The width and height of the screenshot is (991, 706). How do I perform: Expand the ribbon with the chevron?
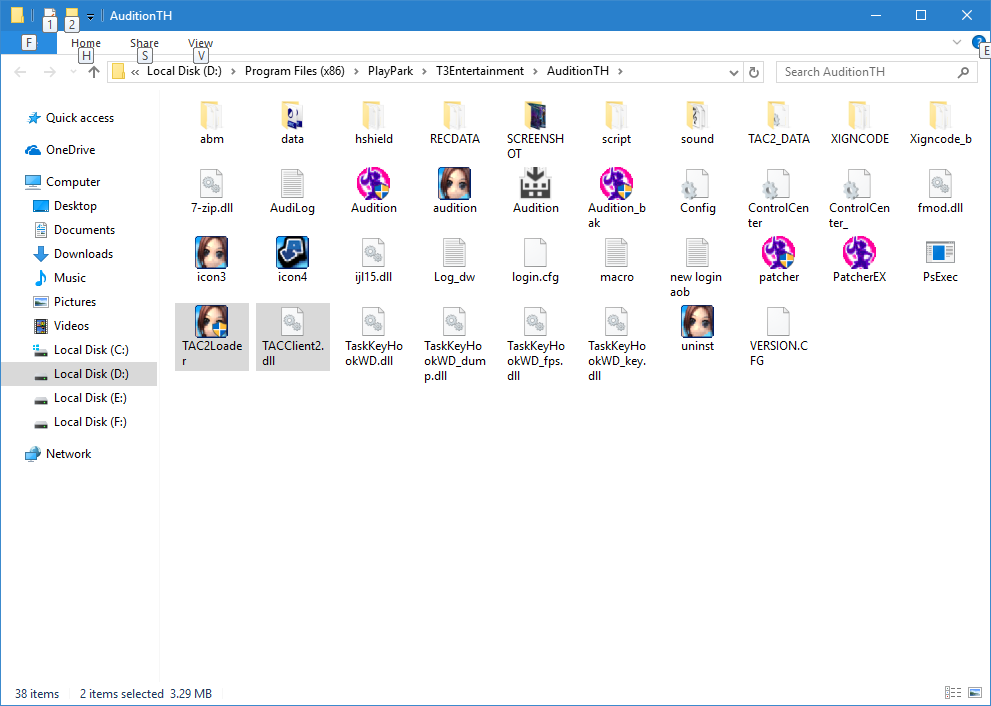pos(957,43)
